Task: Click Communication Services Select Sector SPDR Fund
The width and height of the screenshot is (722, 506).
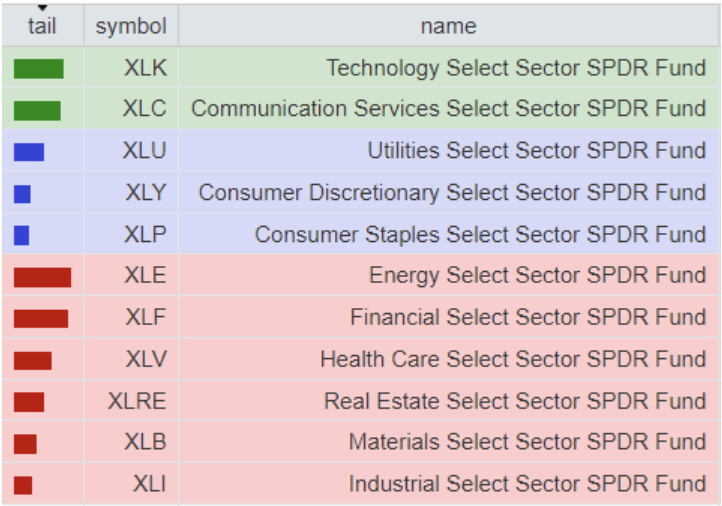Action: (x=448, y=110)
